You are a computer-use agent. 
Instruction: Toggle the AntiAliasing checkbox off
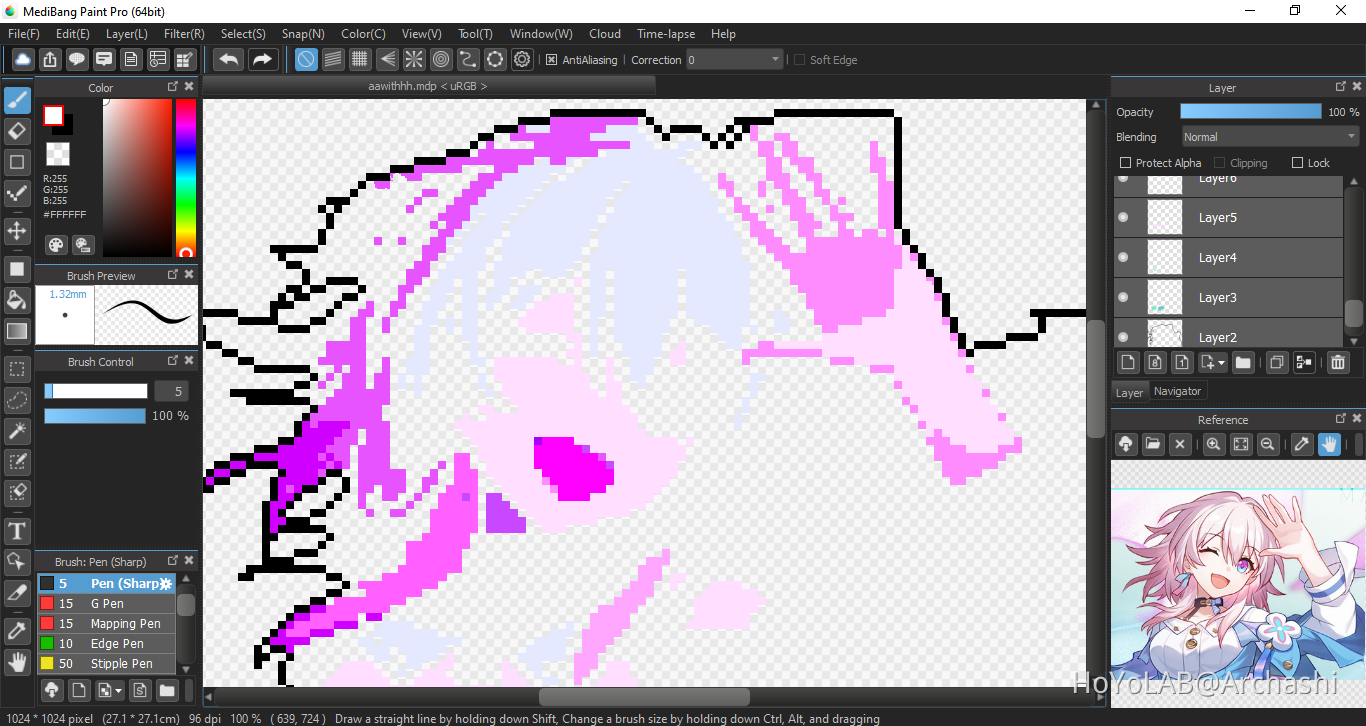(x=552, y=59)
